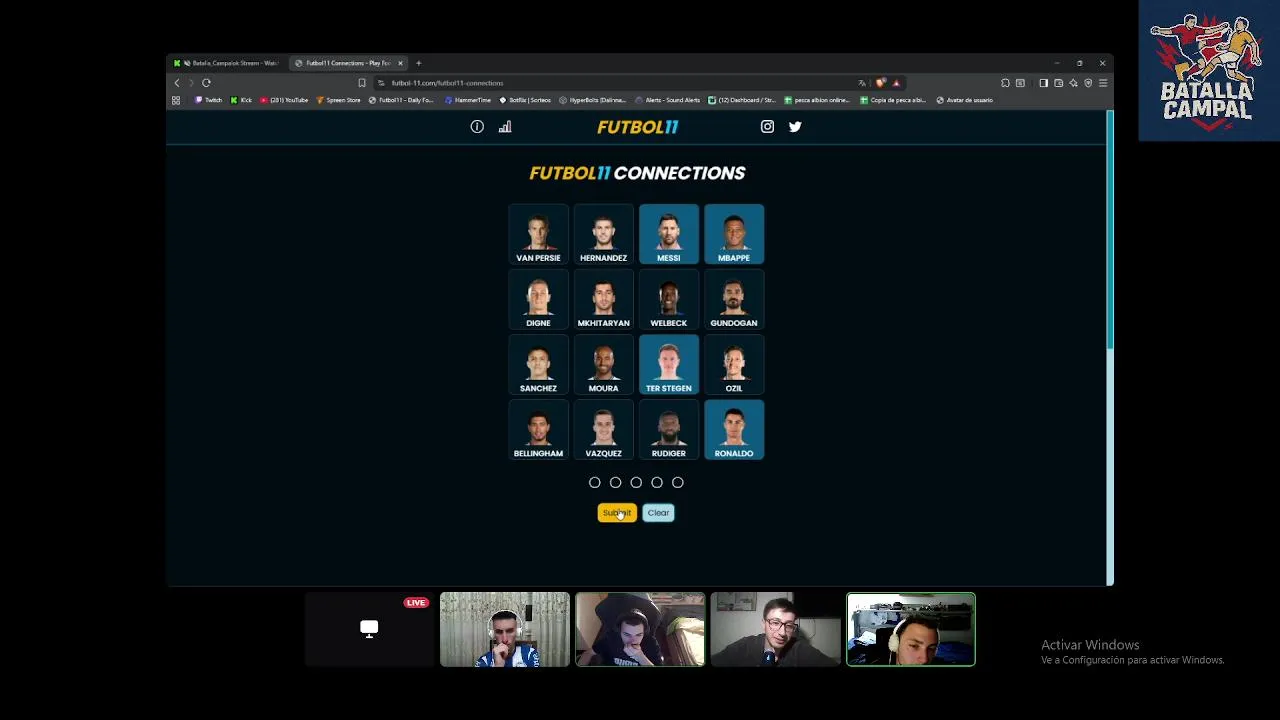This screenshot has height=720, width=1280.
Task: Select the Hernandez player card
Action: pos(603,234)
